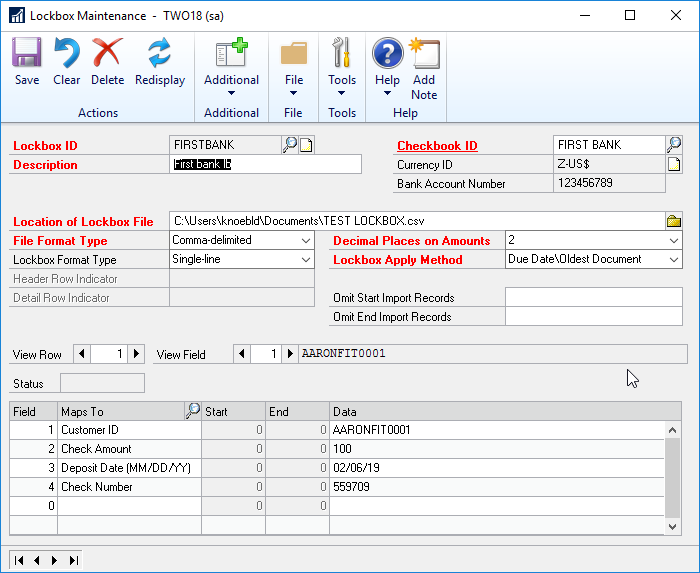The image size is (700, 573).
Task: Open the Maps To column lookup
Action: coord(192,411)
